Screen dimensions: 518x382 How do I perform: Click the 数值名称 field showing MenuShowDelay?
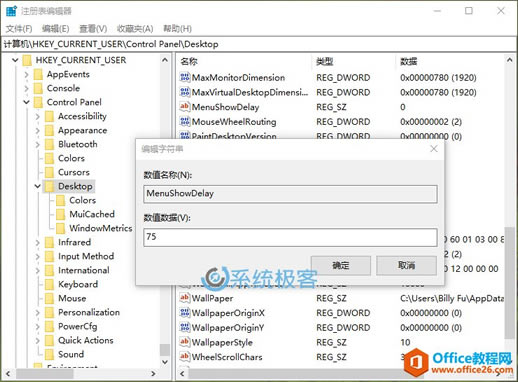point(290,194)
